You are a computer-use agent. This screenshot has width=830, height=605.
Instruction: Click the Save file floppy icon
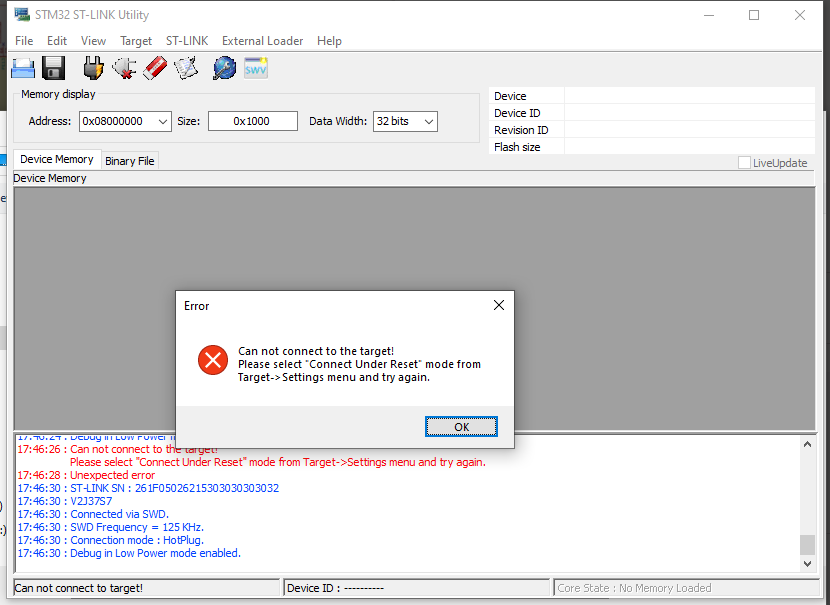click(53, 68)
